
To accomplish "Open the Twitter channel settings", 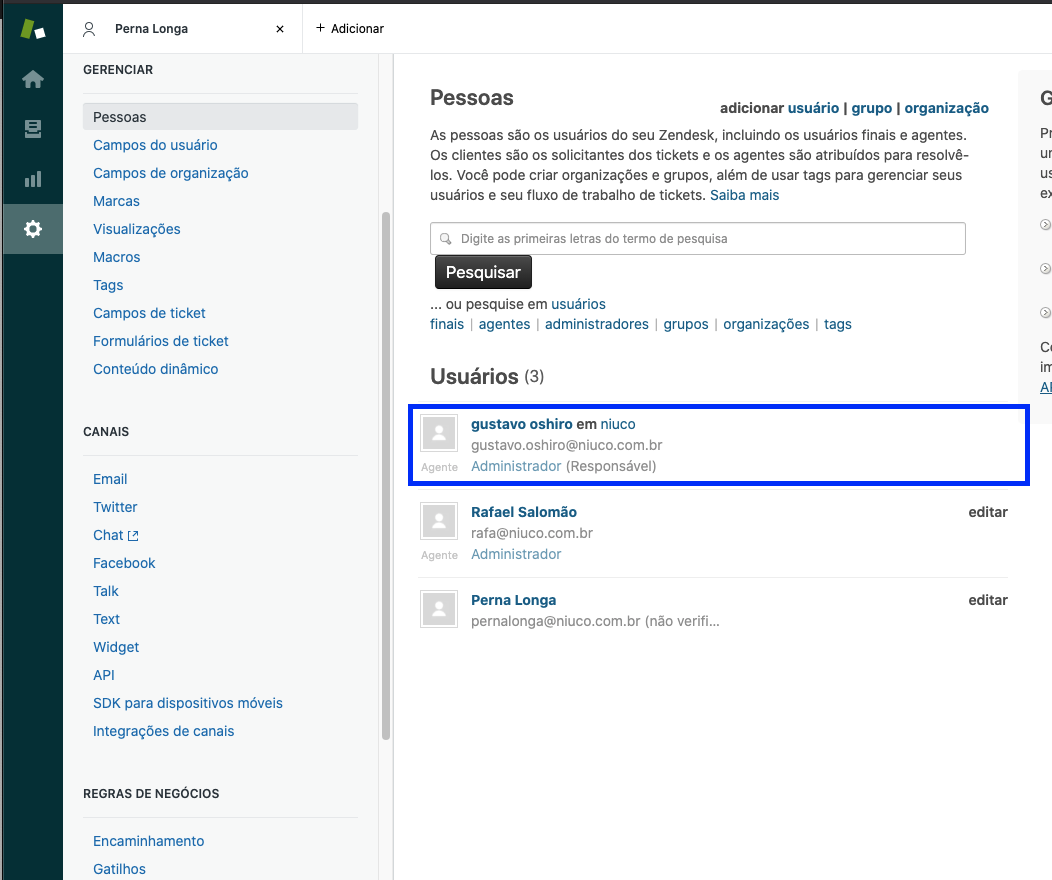I will click(x=115, y=507).
